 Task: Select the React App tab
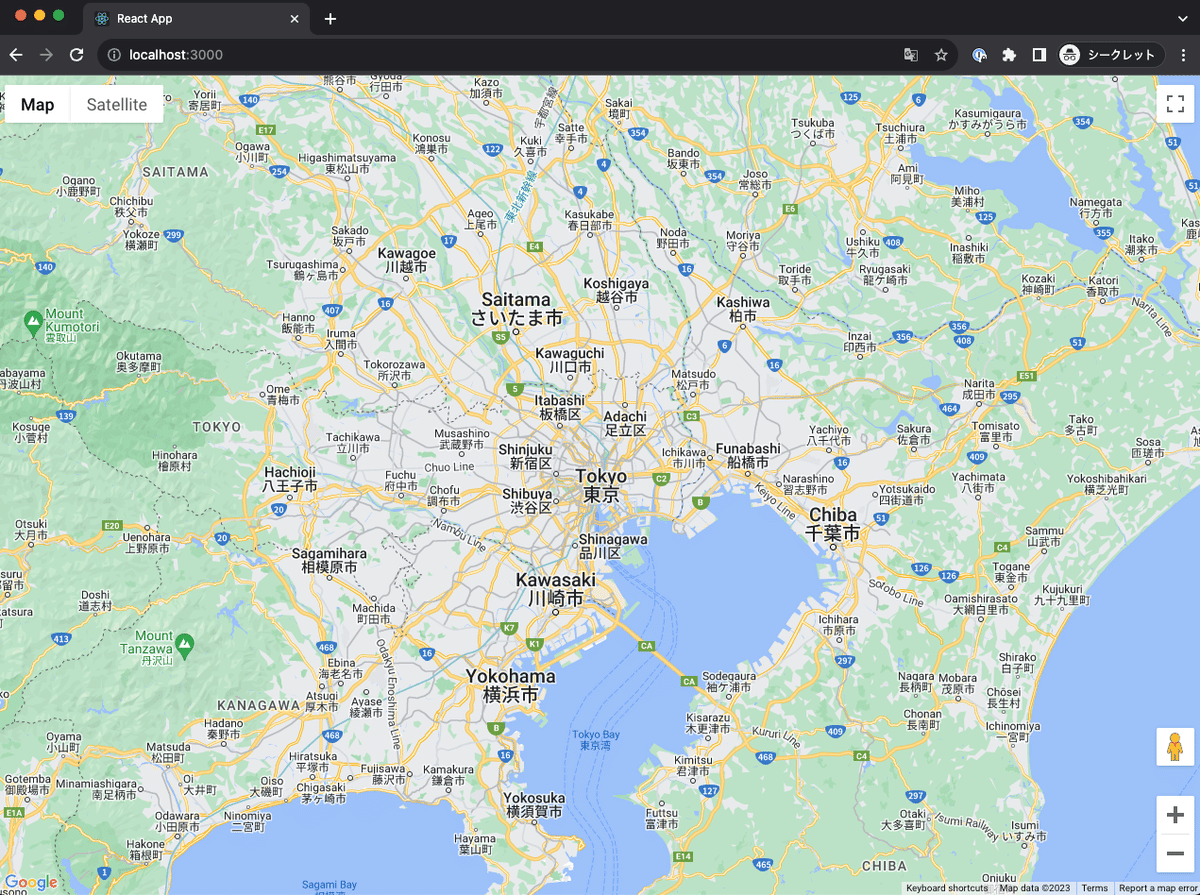coord(197,19)
